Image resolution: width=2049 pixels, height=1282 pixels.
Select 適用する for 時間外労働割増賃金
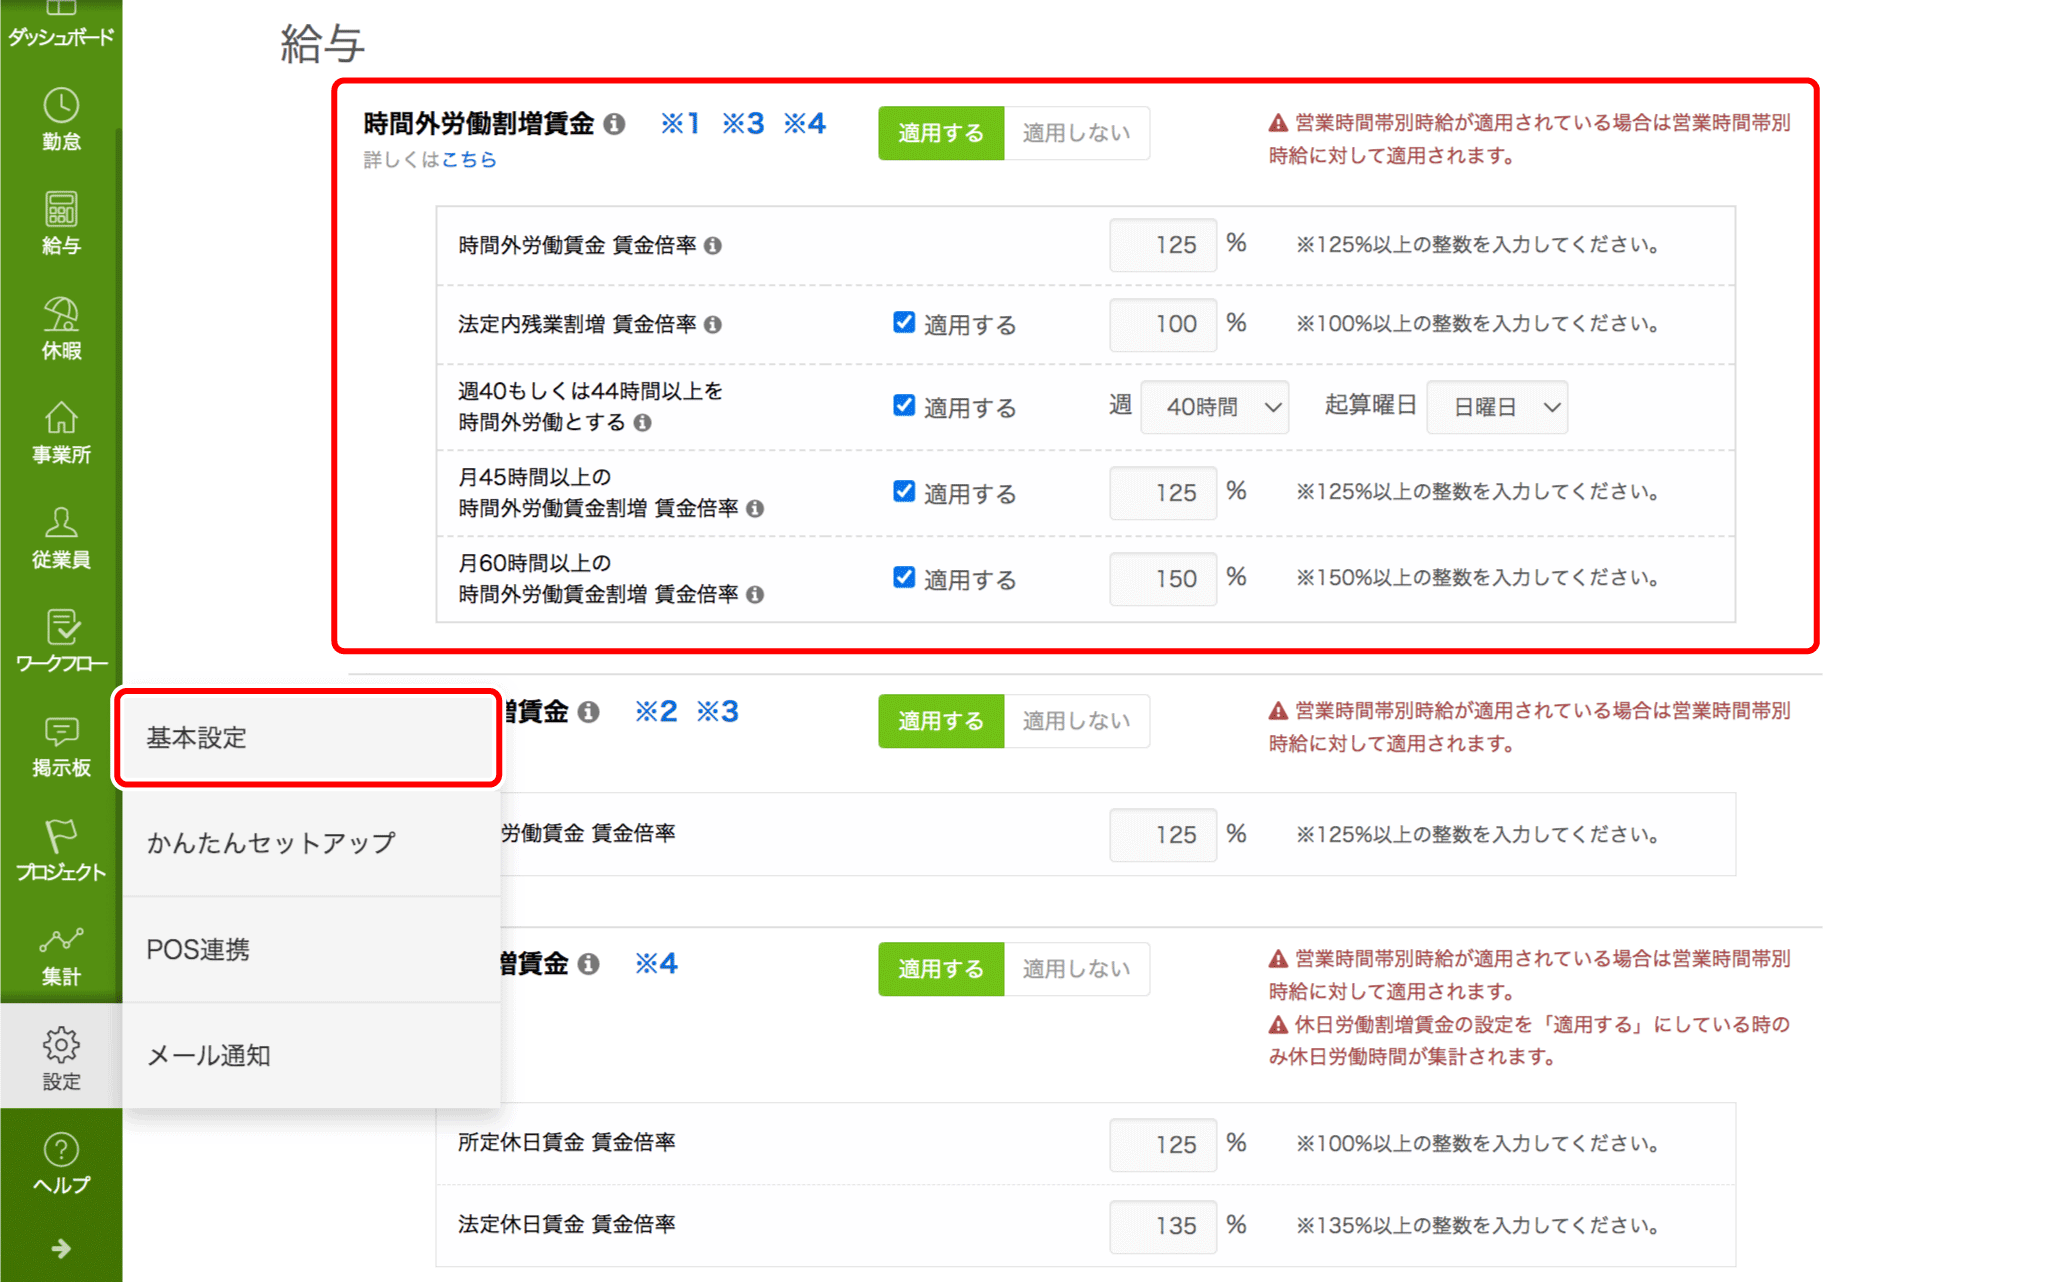pos(941,133)
